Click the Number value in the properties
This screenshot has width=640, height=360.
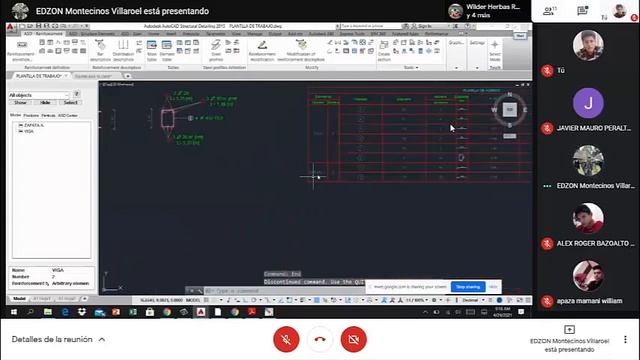[x=53, y=277]
